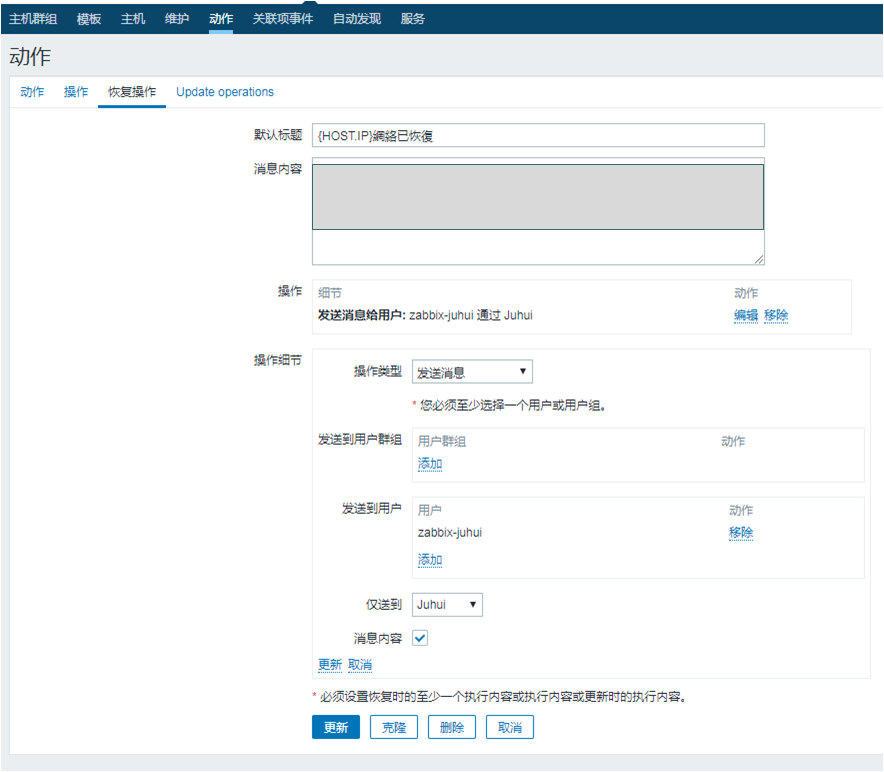Remove user zabbix-juhui via 移除 link
The image size is (884, 772).
(x=741, y=532)
